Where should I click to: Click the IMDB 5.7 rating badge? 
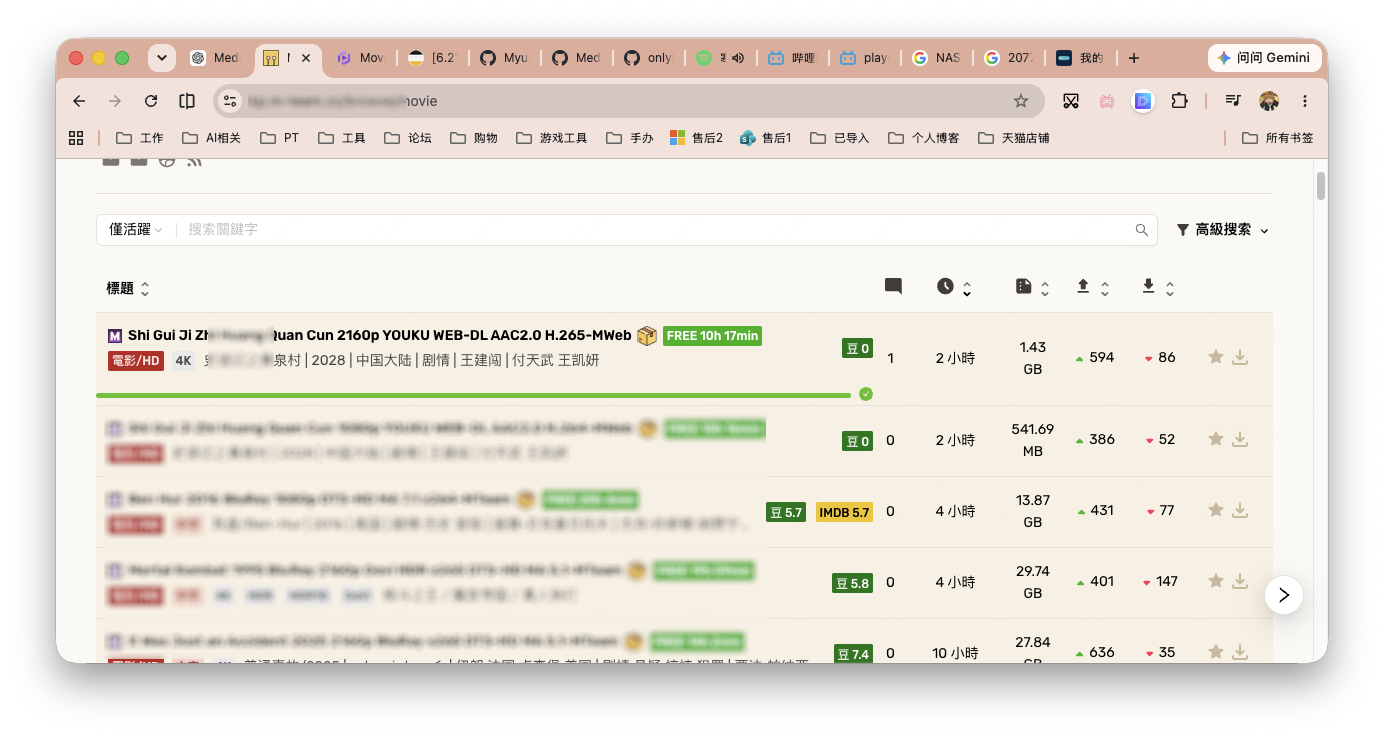844,512
